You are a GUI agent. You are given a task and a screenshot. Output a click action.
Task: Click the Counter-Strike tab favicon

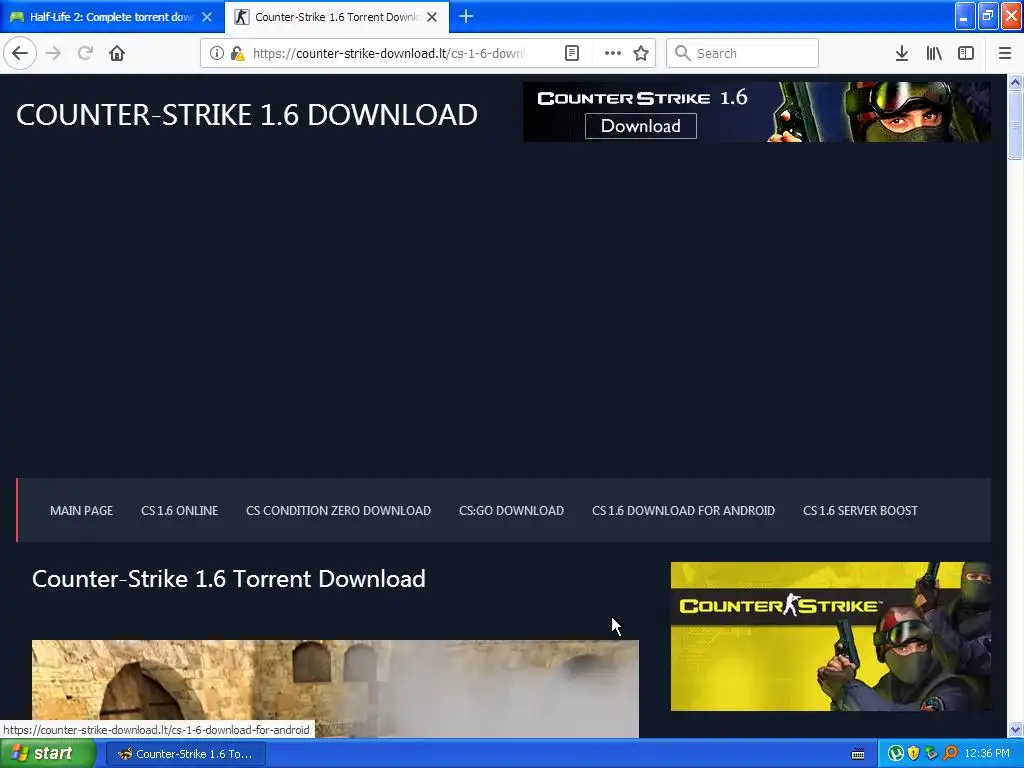tap(242, 17)
